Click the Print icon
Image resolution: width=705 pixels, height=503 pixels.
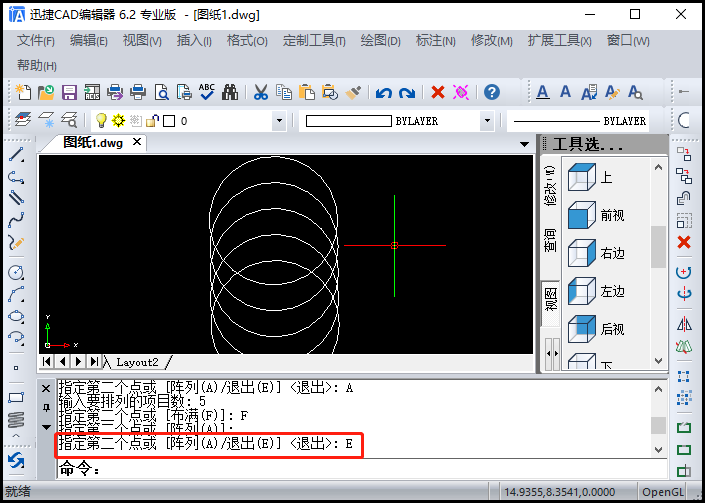(138, 92)
